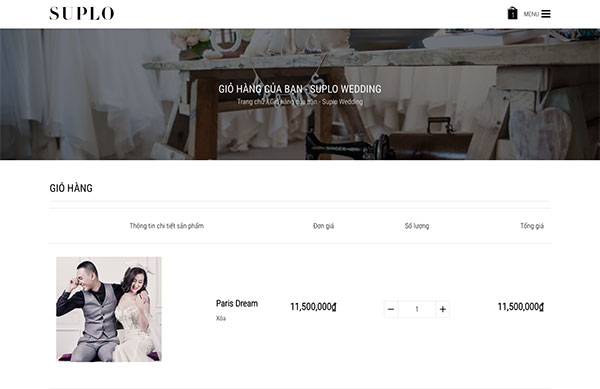Open the hamburger menu icon
Screen dimensions: 600x389
tap(546, 14)
